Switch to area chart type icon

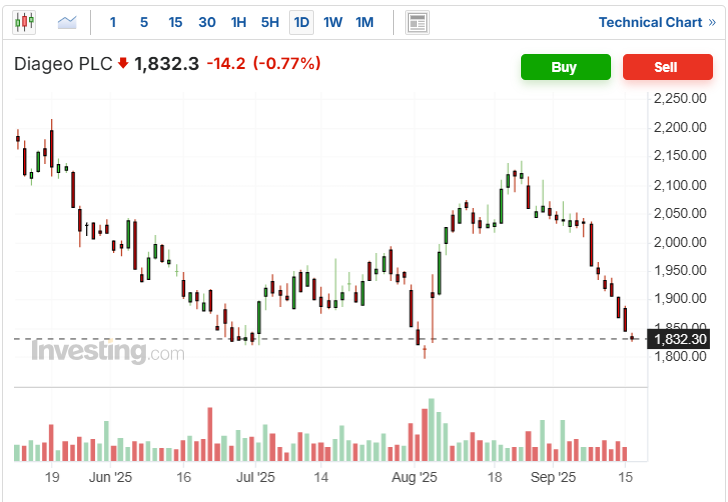[67, 22]
